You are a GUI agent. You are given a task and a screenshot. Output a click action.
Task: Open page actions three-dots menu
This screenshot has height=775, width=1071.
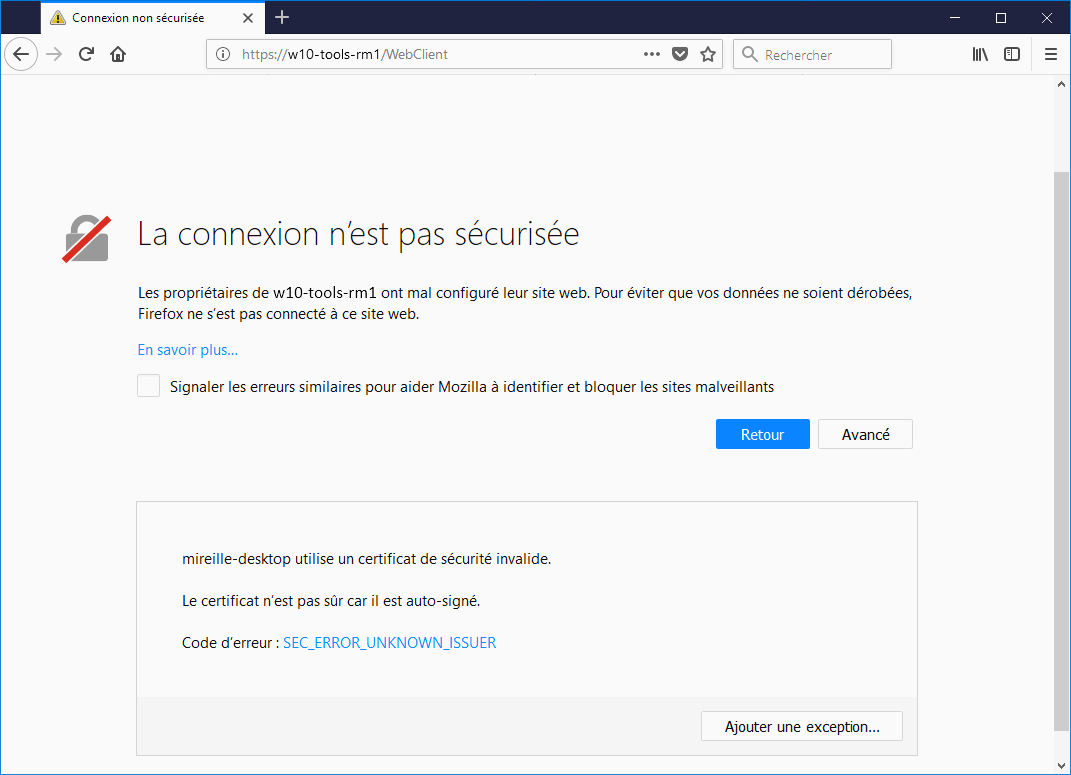[x=652, y=54]
